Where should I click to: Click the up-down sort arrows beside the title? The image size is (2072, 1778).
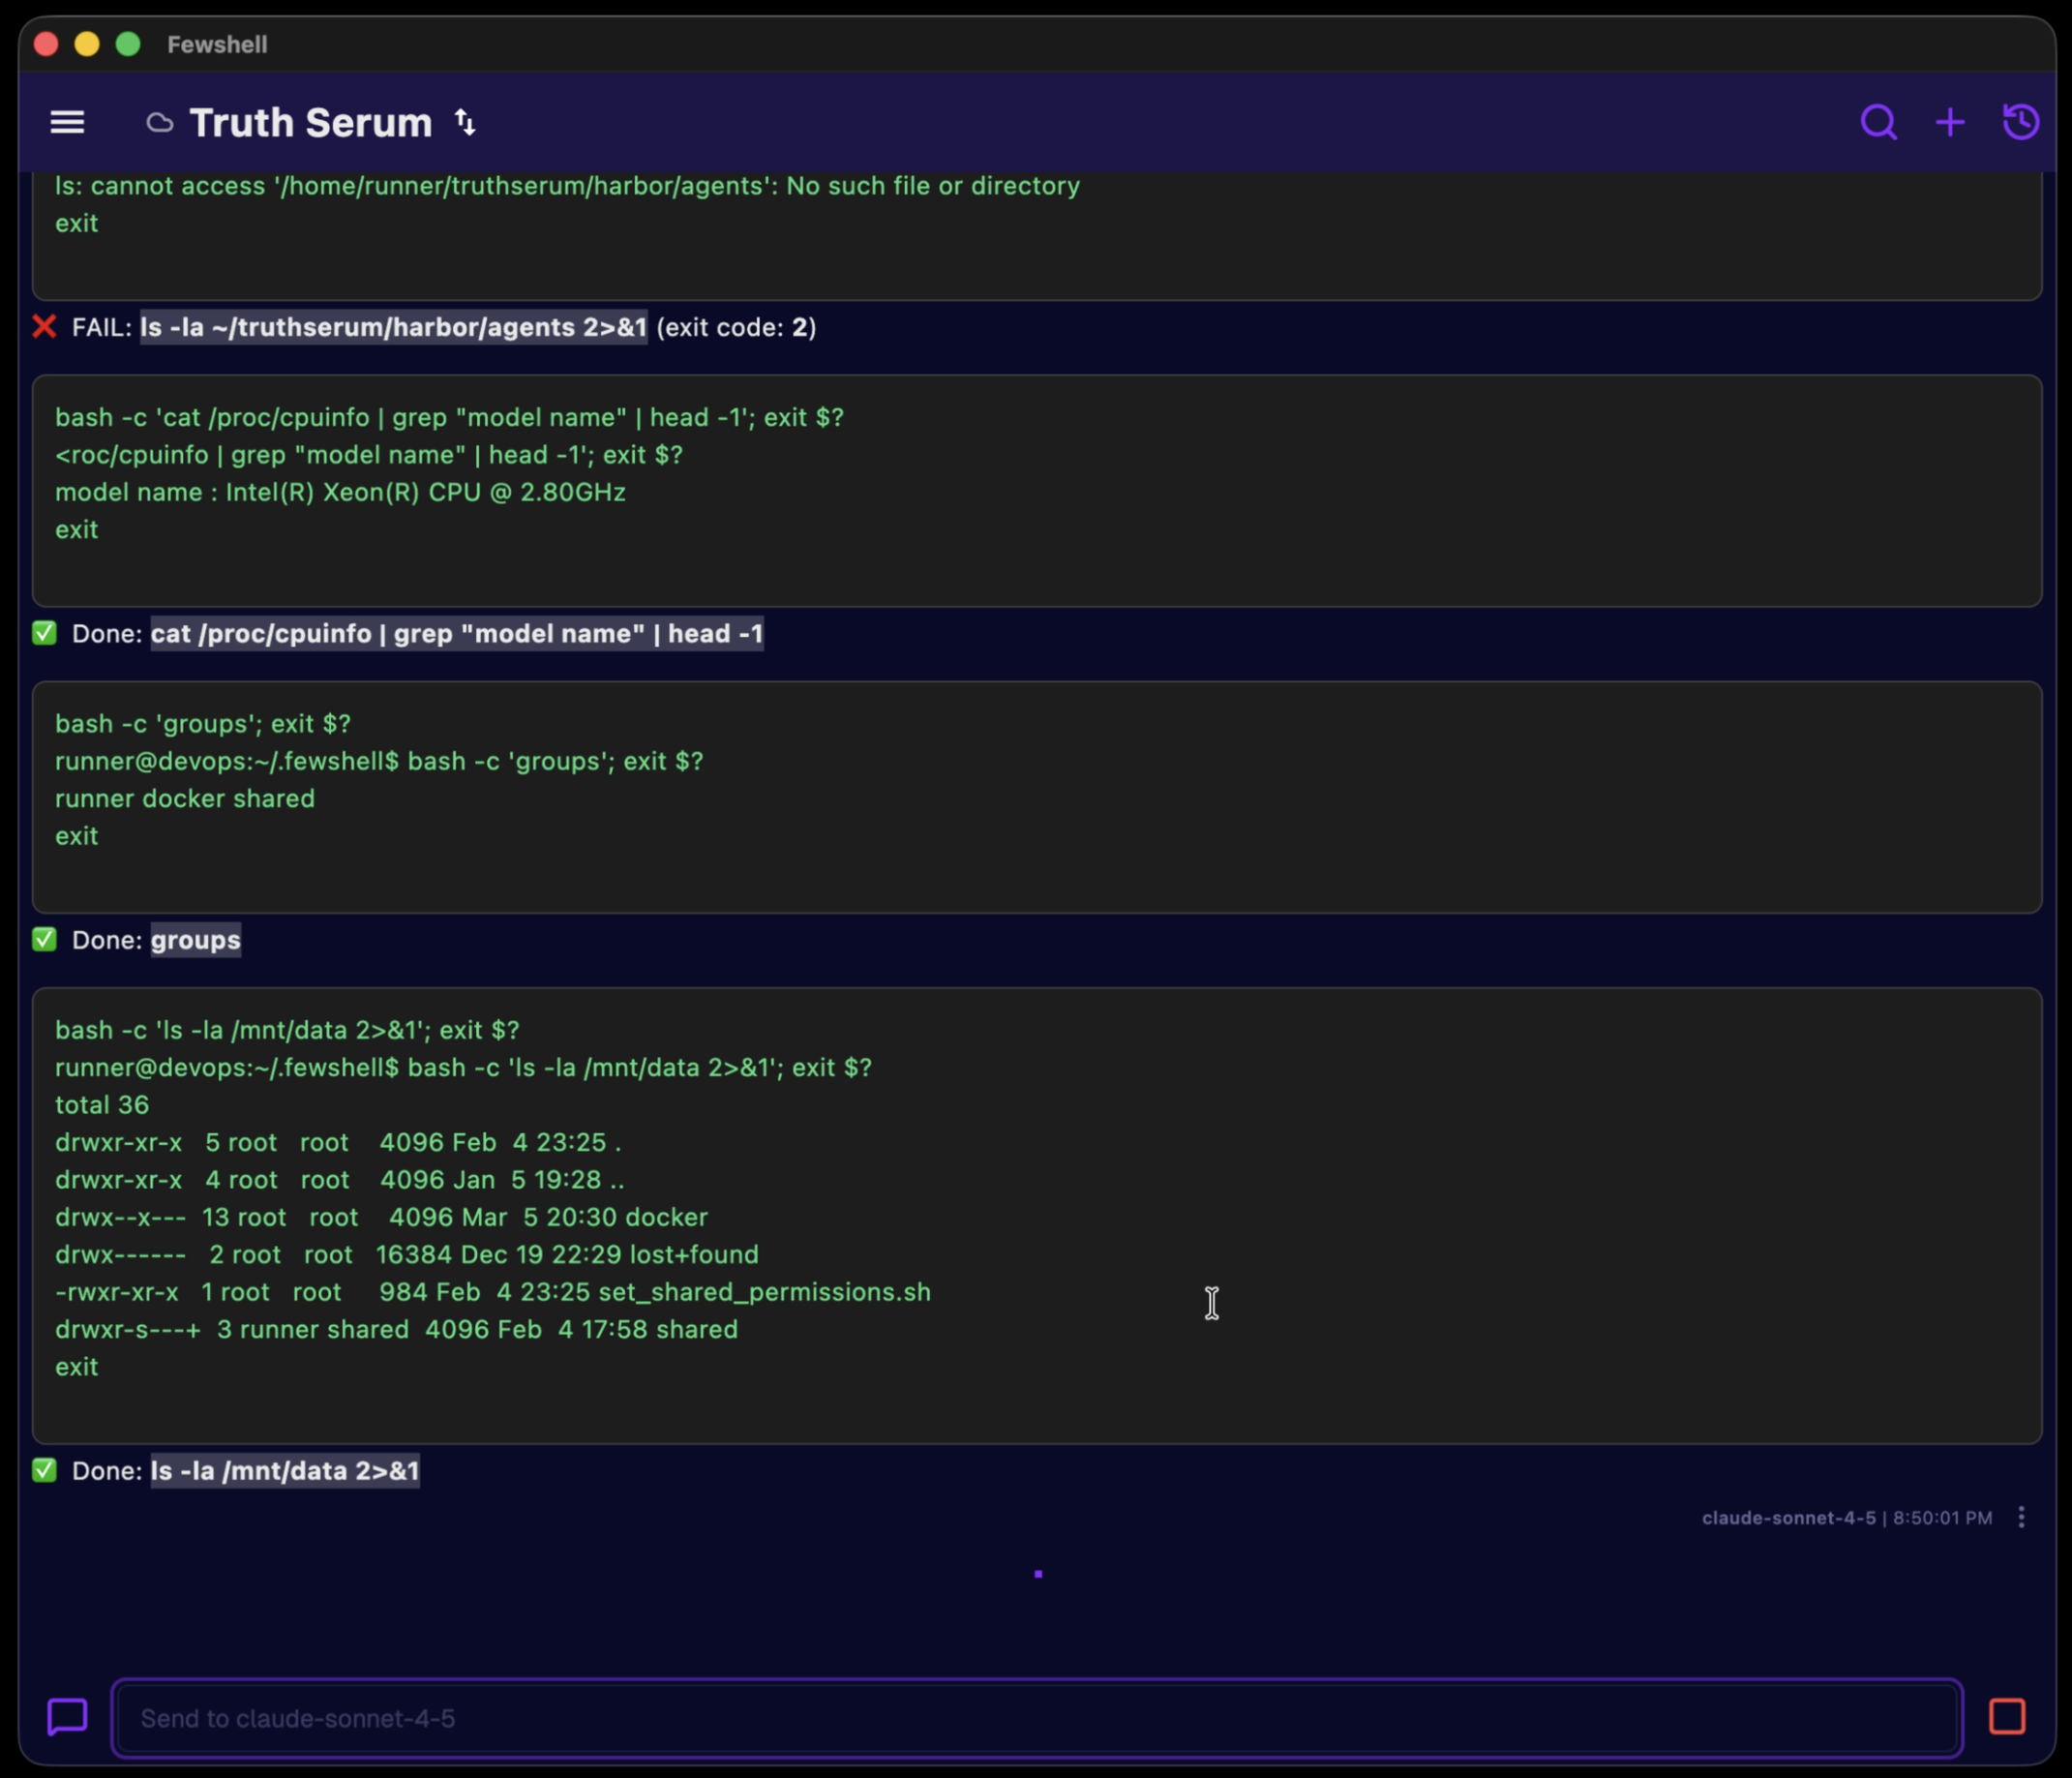pos(464,122)
